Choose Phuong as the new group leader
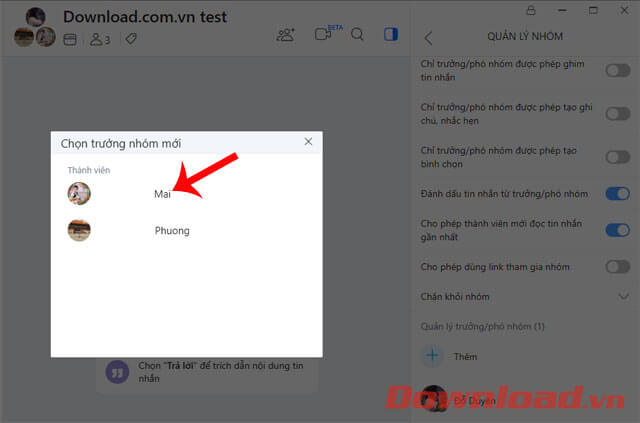The image size is (640, 423). 187,230
